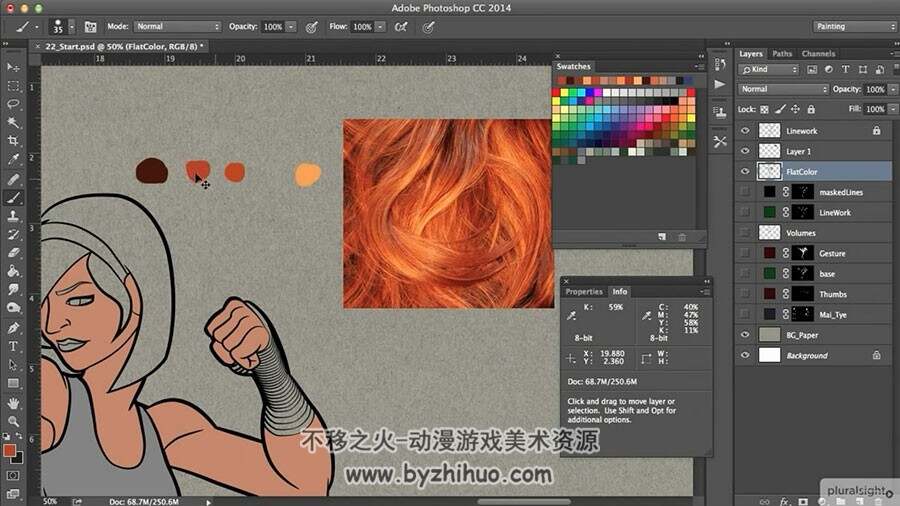Switch to the Properties tab

pos(584,291)
